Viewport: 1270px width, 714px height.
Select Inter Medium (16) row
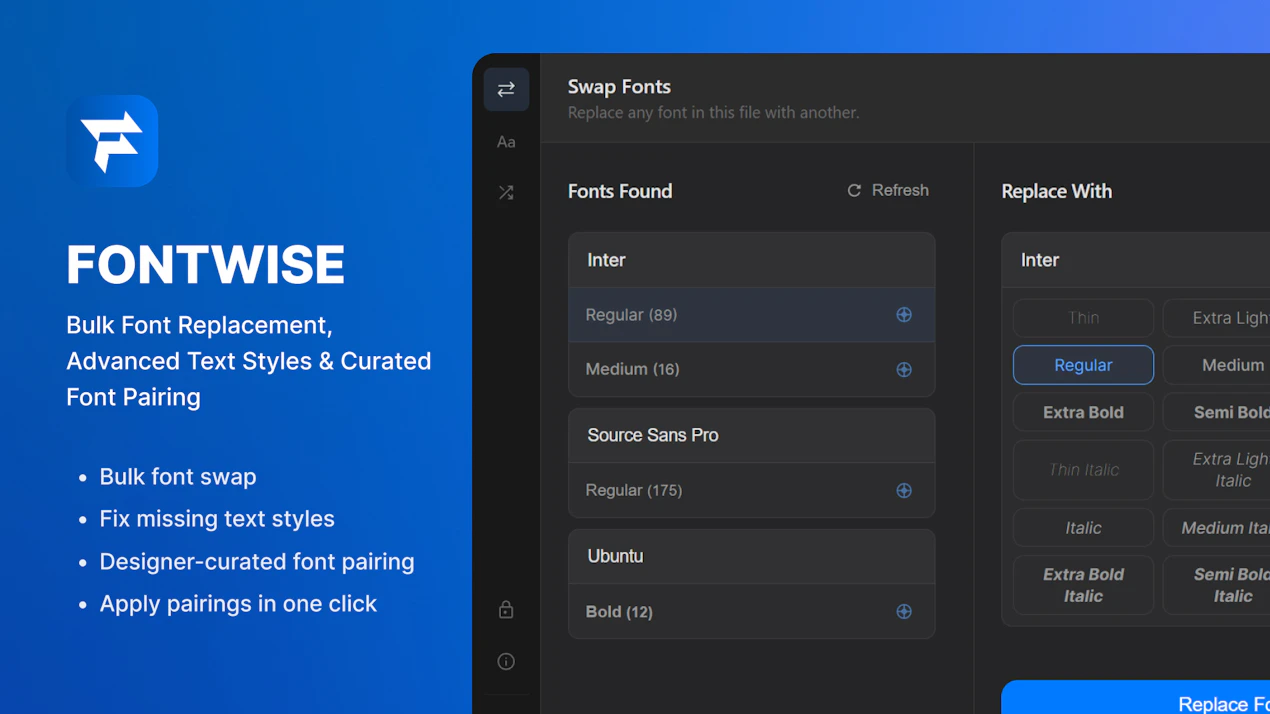pos(752,370)
